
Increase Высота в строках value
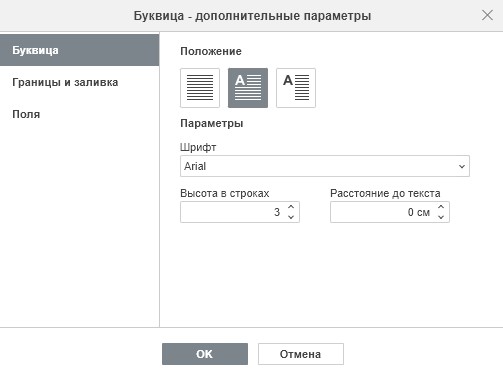click(291, 207)
